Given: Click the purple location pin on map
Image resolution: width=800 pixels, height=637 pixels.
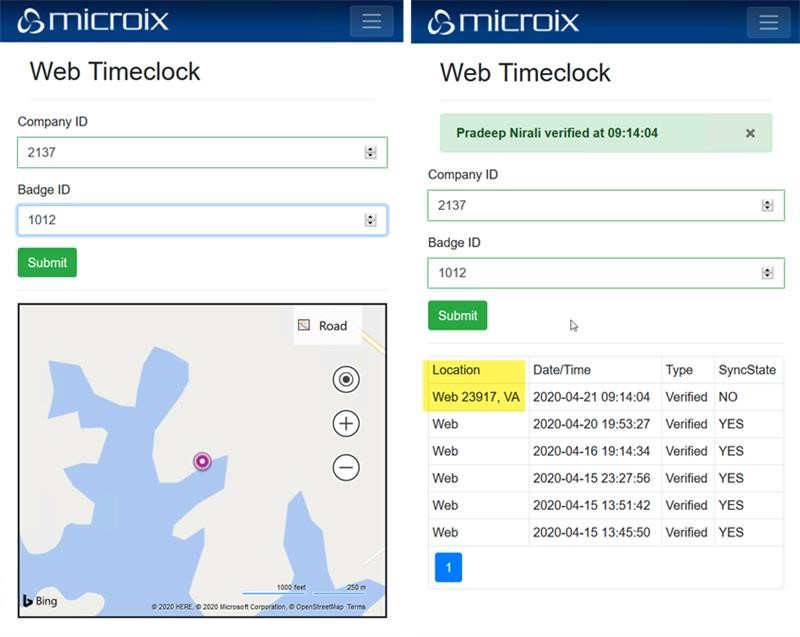Looking at the screenshot, I should [203, 461].
